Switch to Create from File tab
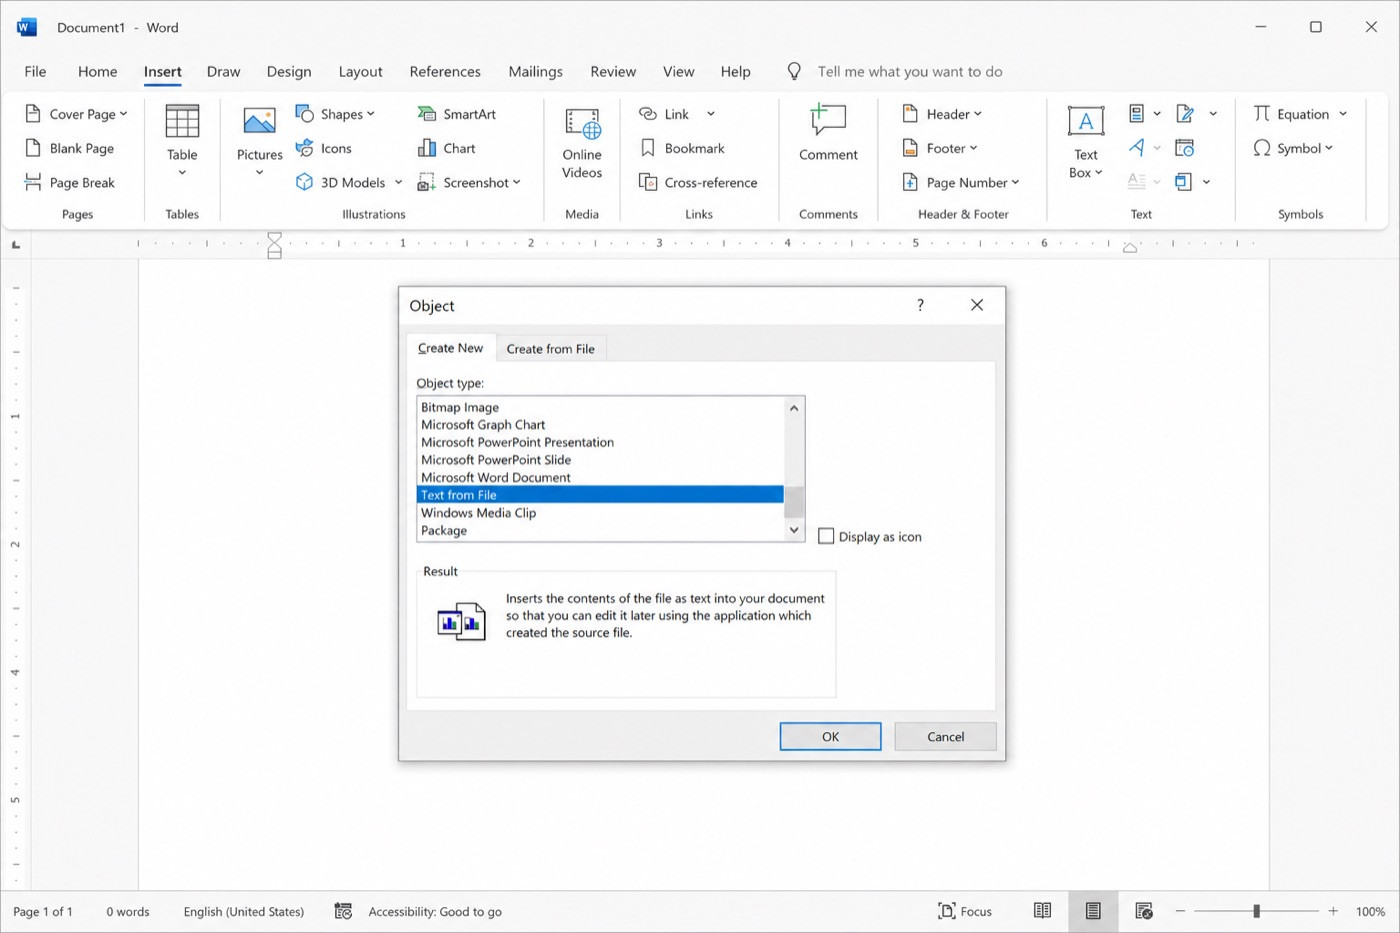The image size is (1400, 933). point(550,348)
